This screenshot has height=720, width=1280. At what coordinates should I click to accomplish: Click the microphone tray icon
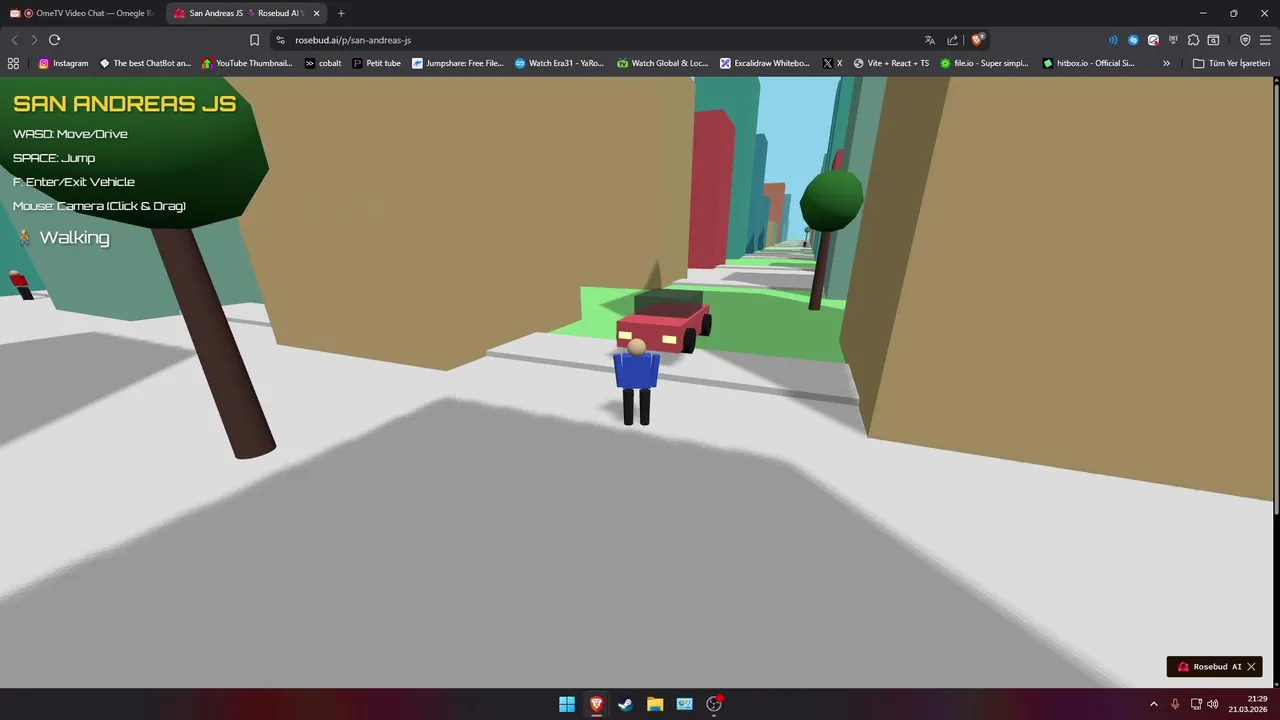[x=1175, y=704]
